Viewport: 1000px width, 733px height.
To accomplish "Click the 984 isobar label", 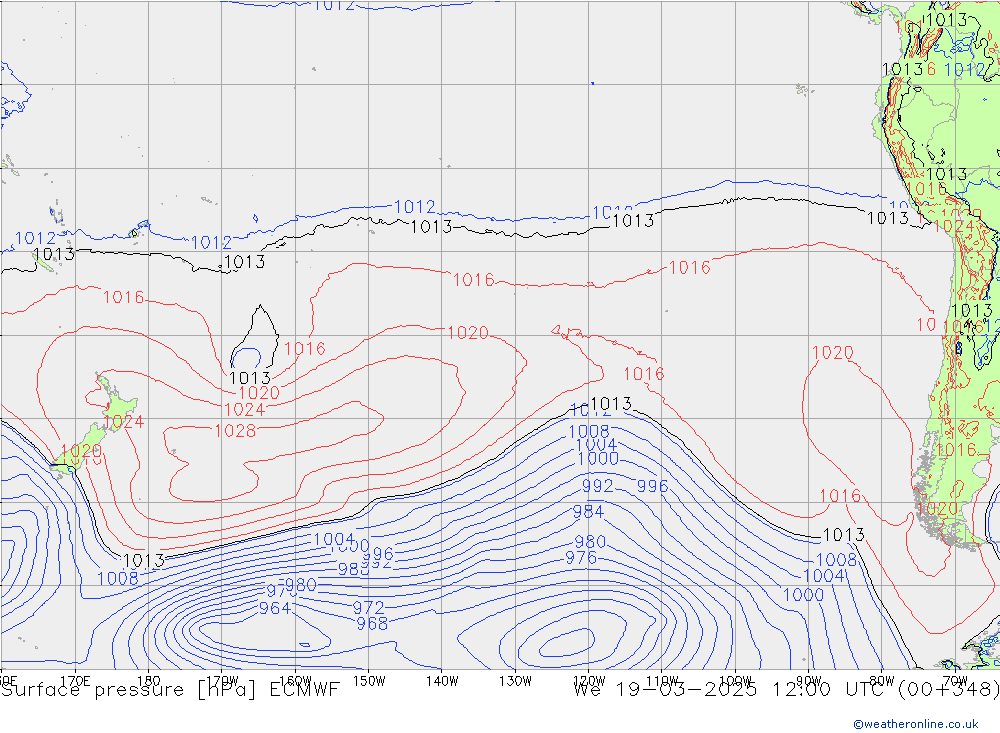I will coord(588,512).
